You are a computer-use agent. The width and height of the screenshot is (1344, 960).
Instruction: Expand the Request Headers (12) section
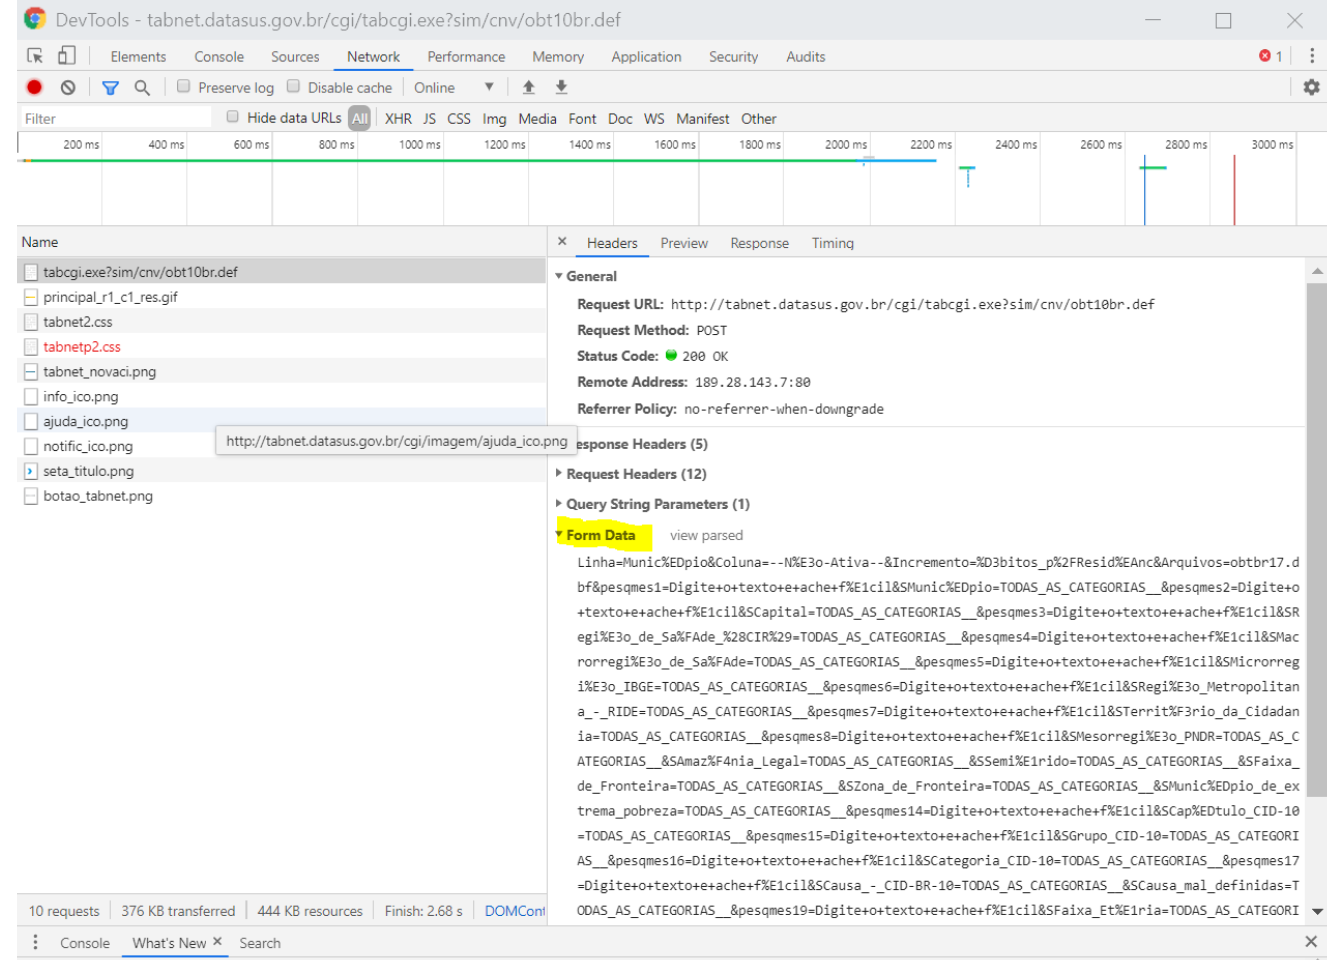click(x=635, y=474)
